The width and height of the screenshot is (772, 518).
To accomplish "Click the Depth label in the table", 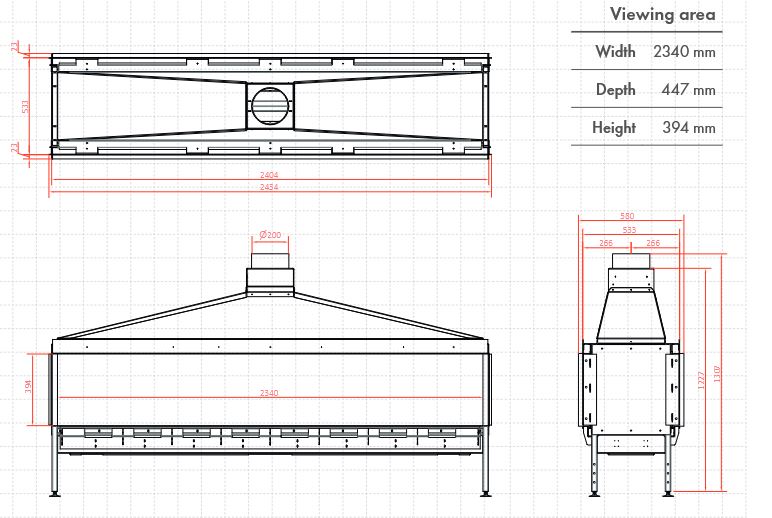I will click(x=615, y=90).
